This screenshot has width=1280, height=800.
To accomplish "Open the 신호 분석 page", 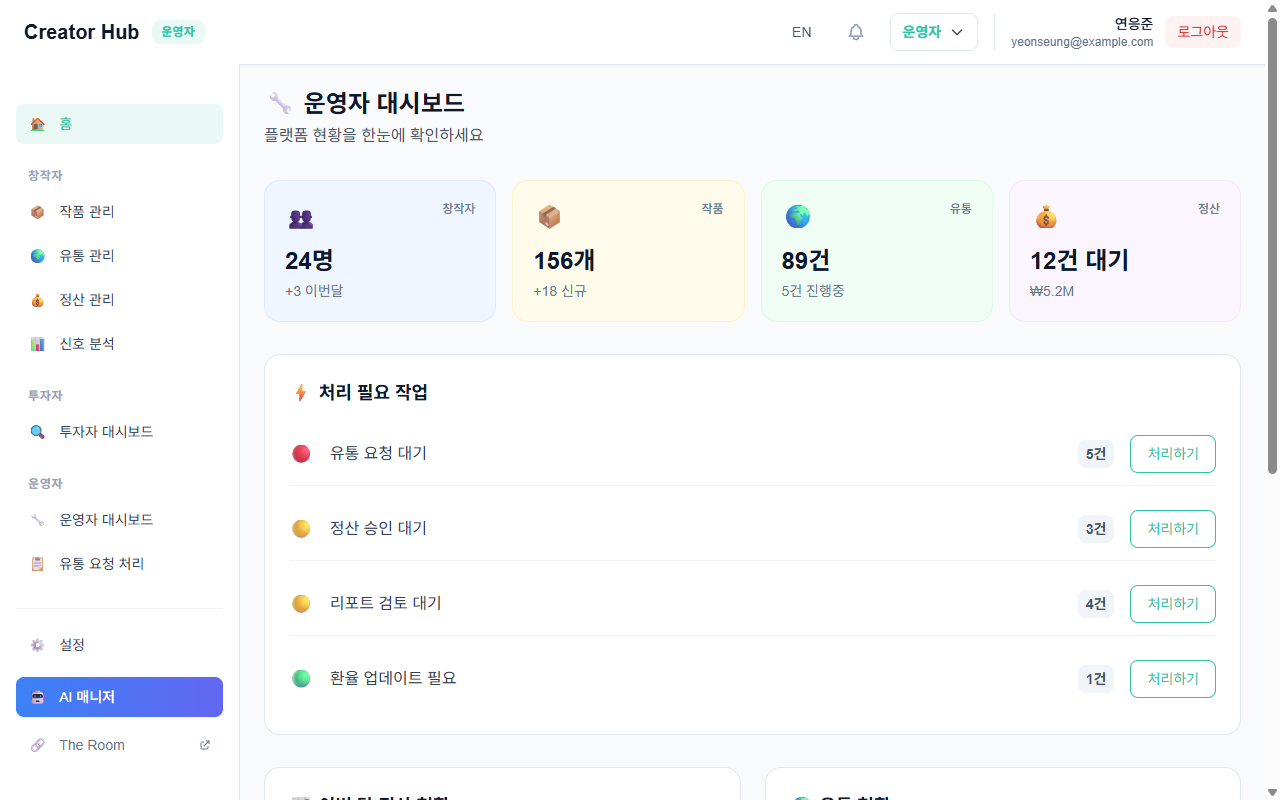I will point(85,343).
